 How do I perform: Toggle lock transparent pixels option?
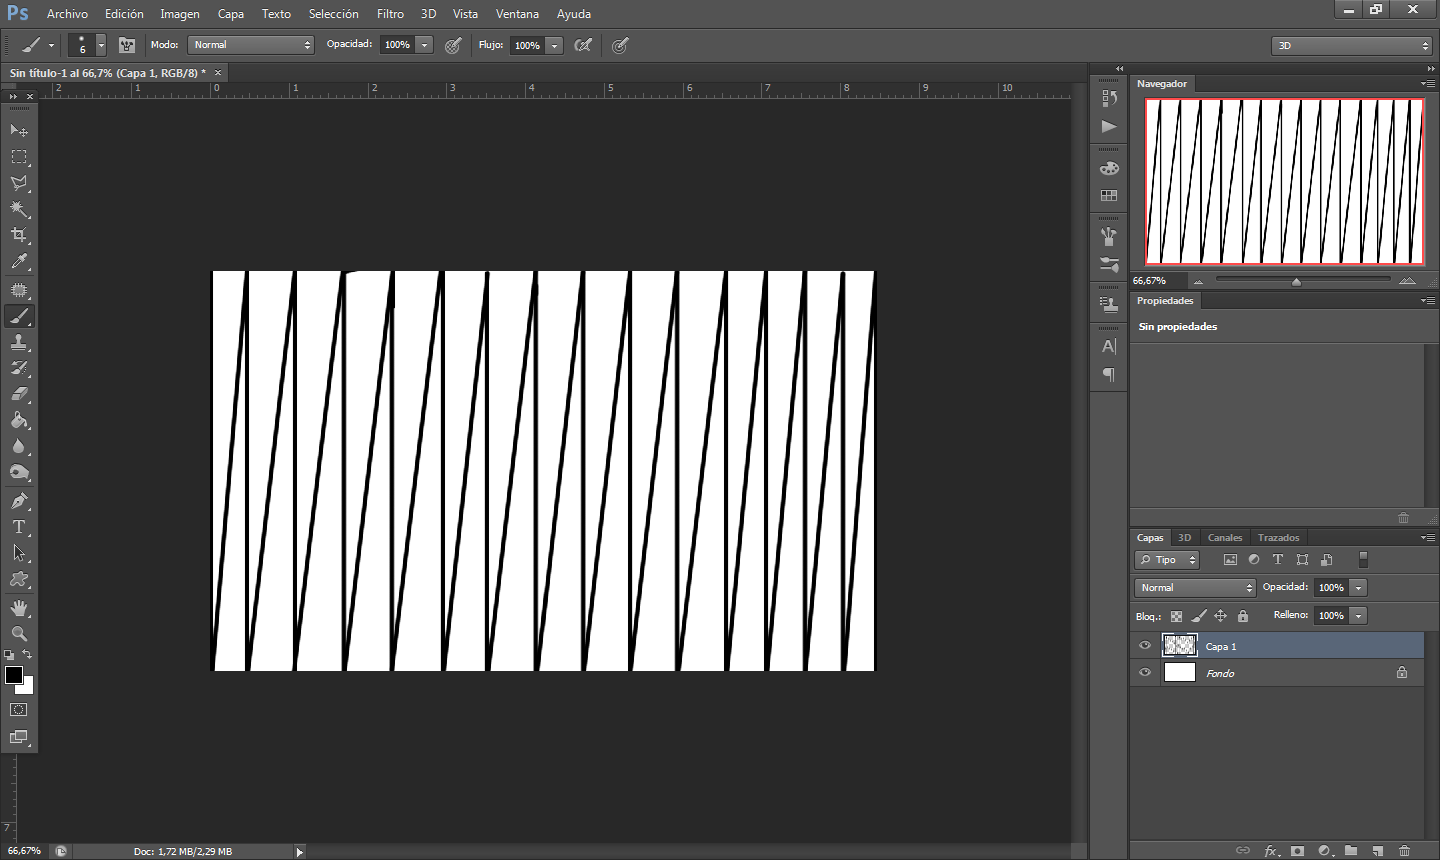(x=1176, y=616)
